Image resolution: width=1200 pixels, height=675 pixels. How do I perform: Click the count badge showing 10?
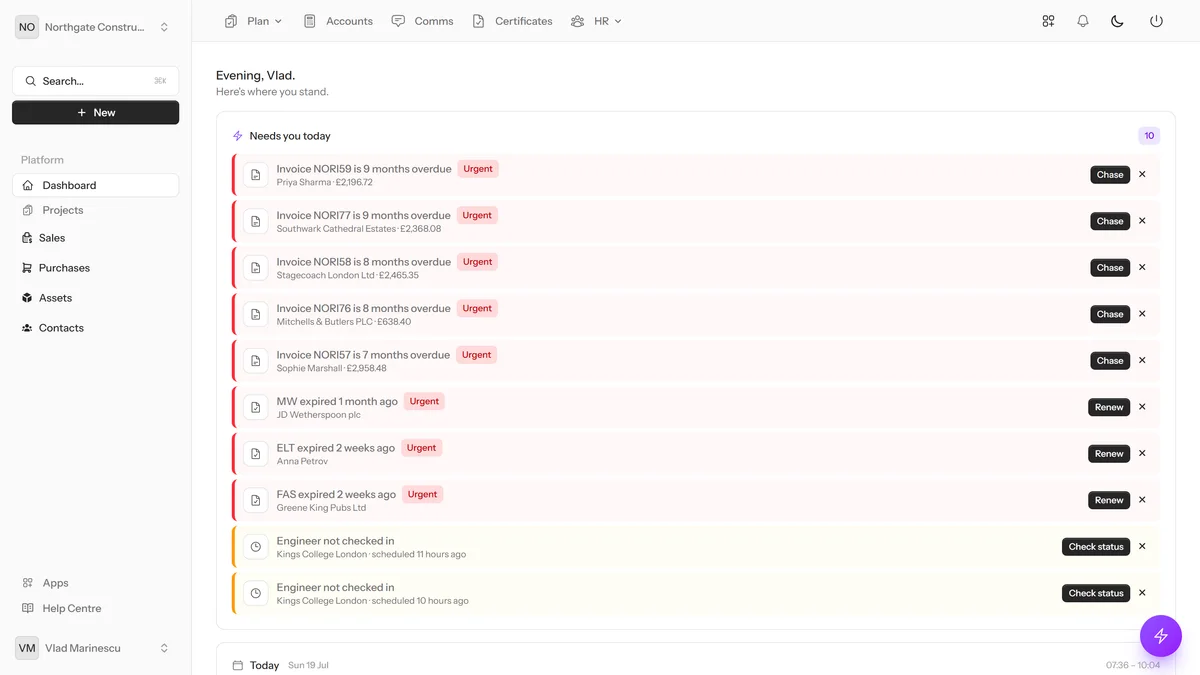[x=1149, y=136]
